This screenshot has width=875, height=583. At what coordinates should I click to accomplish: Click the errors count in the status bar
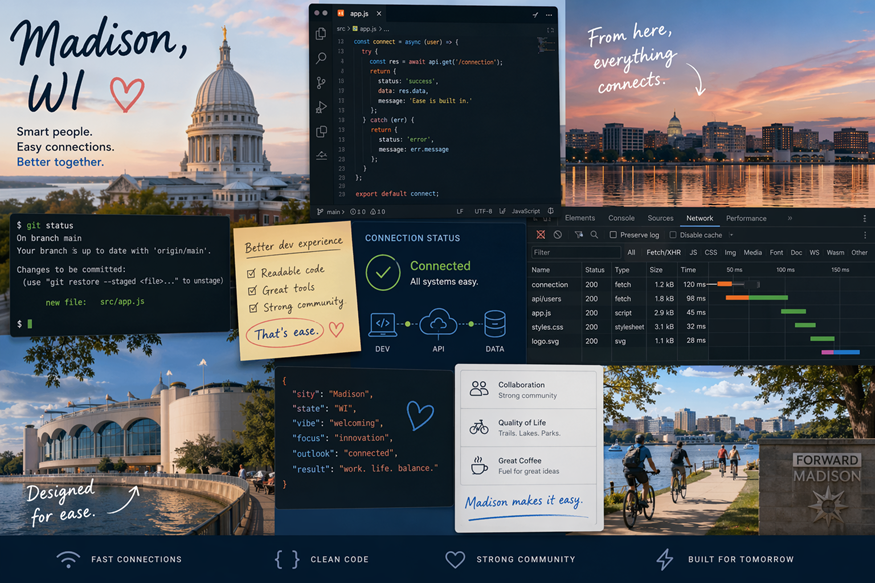click(358, 211)
